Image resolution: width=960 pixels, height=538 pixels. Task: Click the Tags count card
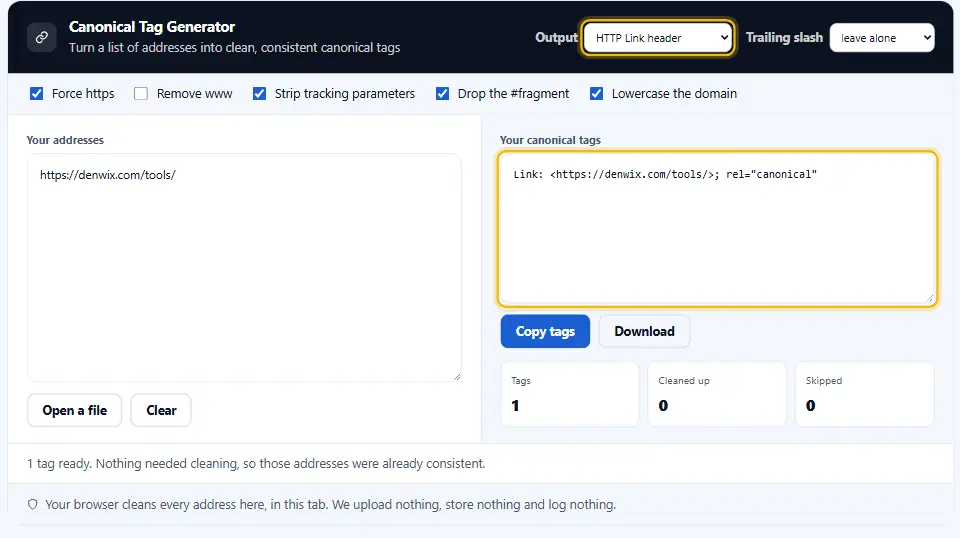pyautogui.click(x=569, y=394)
